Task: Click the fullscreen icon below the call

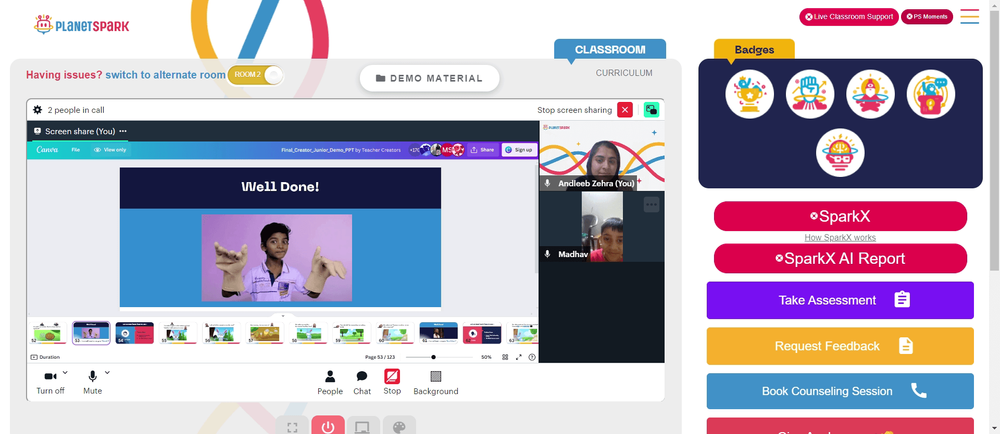Action: tap(292, 426)
